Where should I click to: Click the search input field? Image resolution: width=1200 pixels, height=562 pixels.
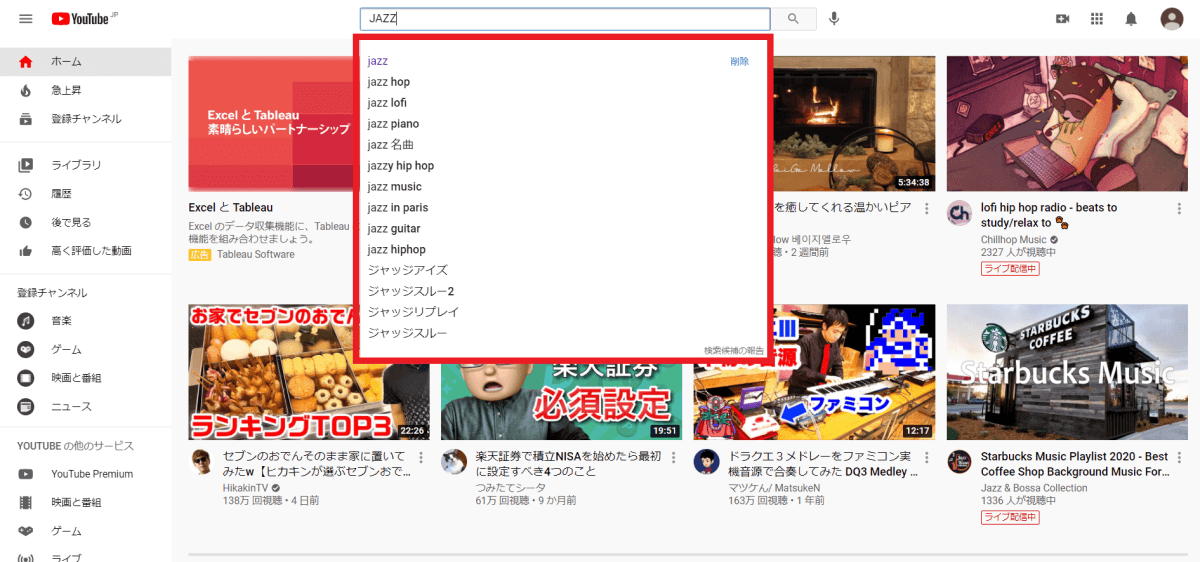(565, 19)
